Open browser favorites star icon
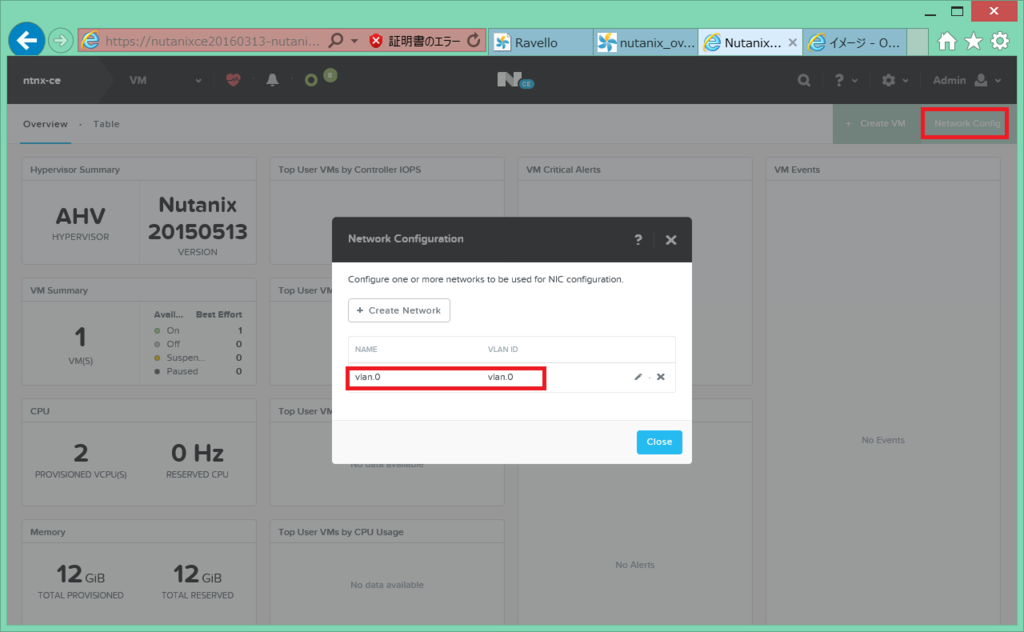The width and height of the screenshot is (1024, 632). [x=973, y=42]
